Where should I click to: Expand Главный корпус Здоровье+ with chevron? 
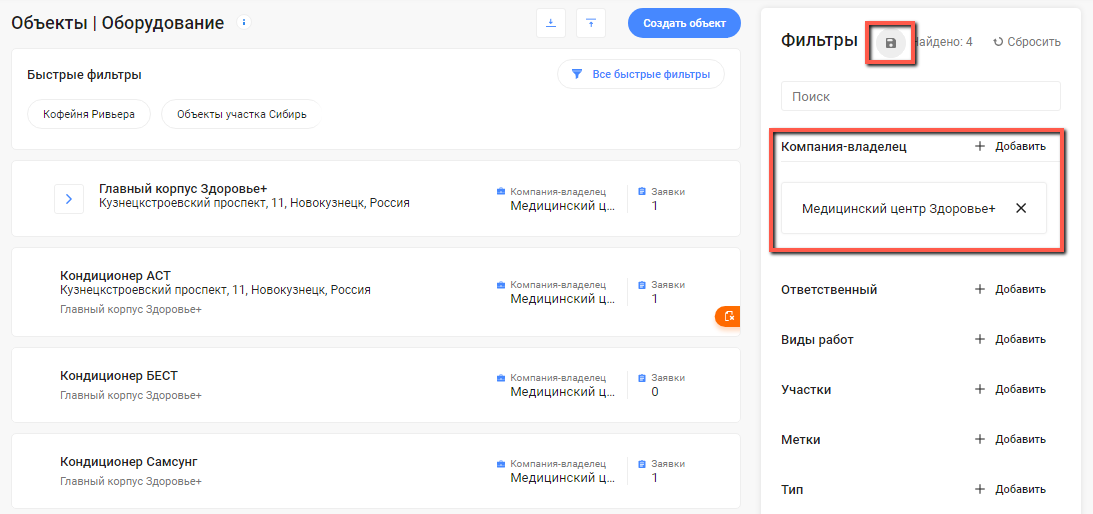point(69,199)
